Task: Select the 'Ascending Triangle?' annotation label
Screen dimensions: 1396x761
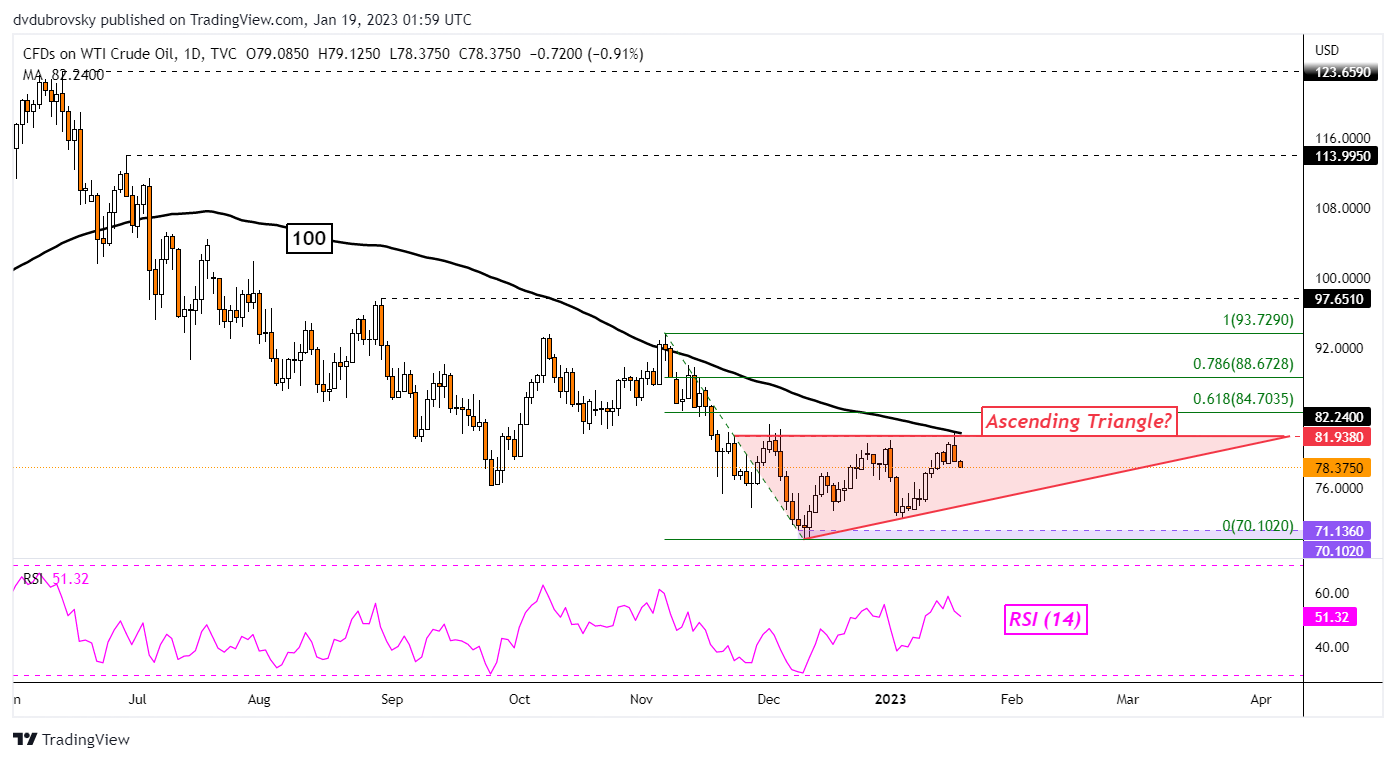Action: tap(1078, 422)
